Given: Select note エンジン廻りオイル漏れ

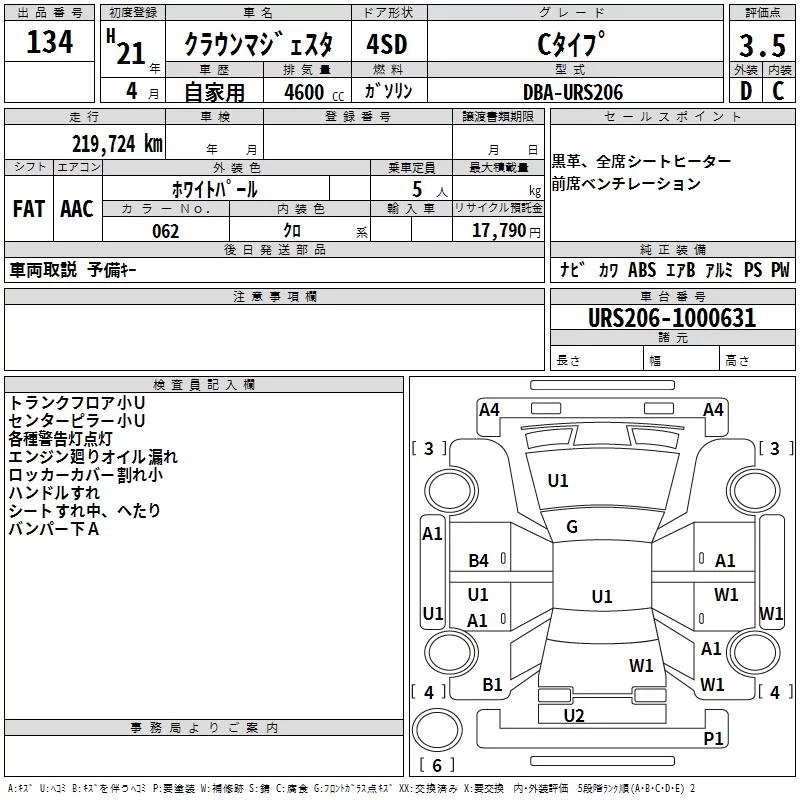Looking at the screenshot, I should point(93,457).
